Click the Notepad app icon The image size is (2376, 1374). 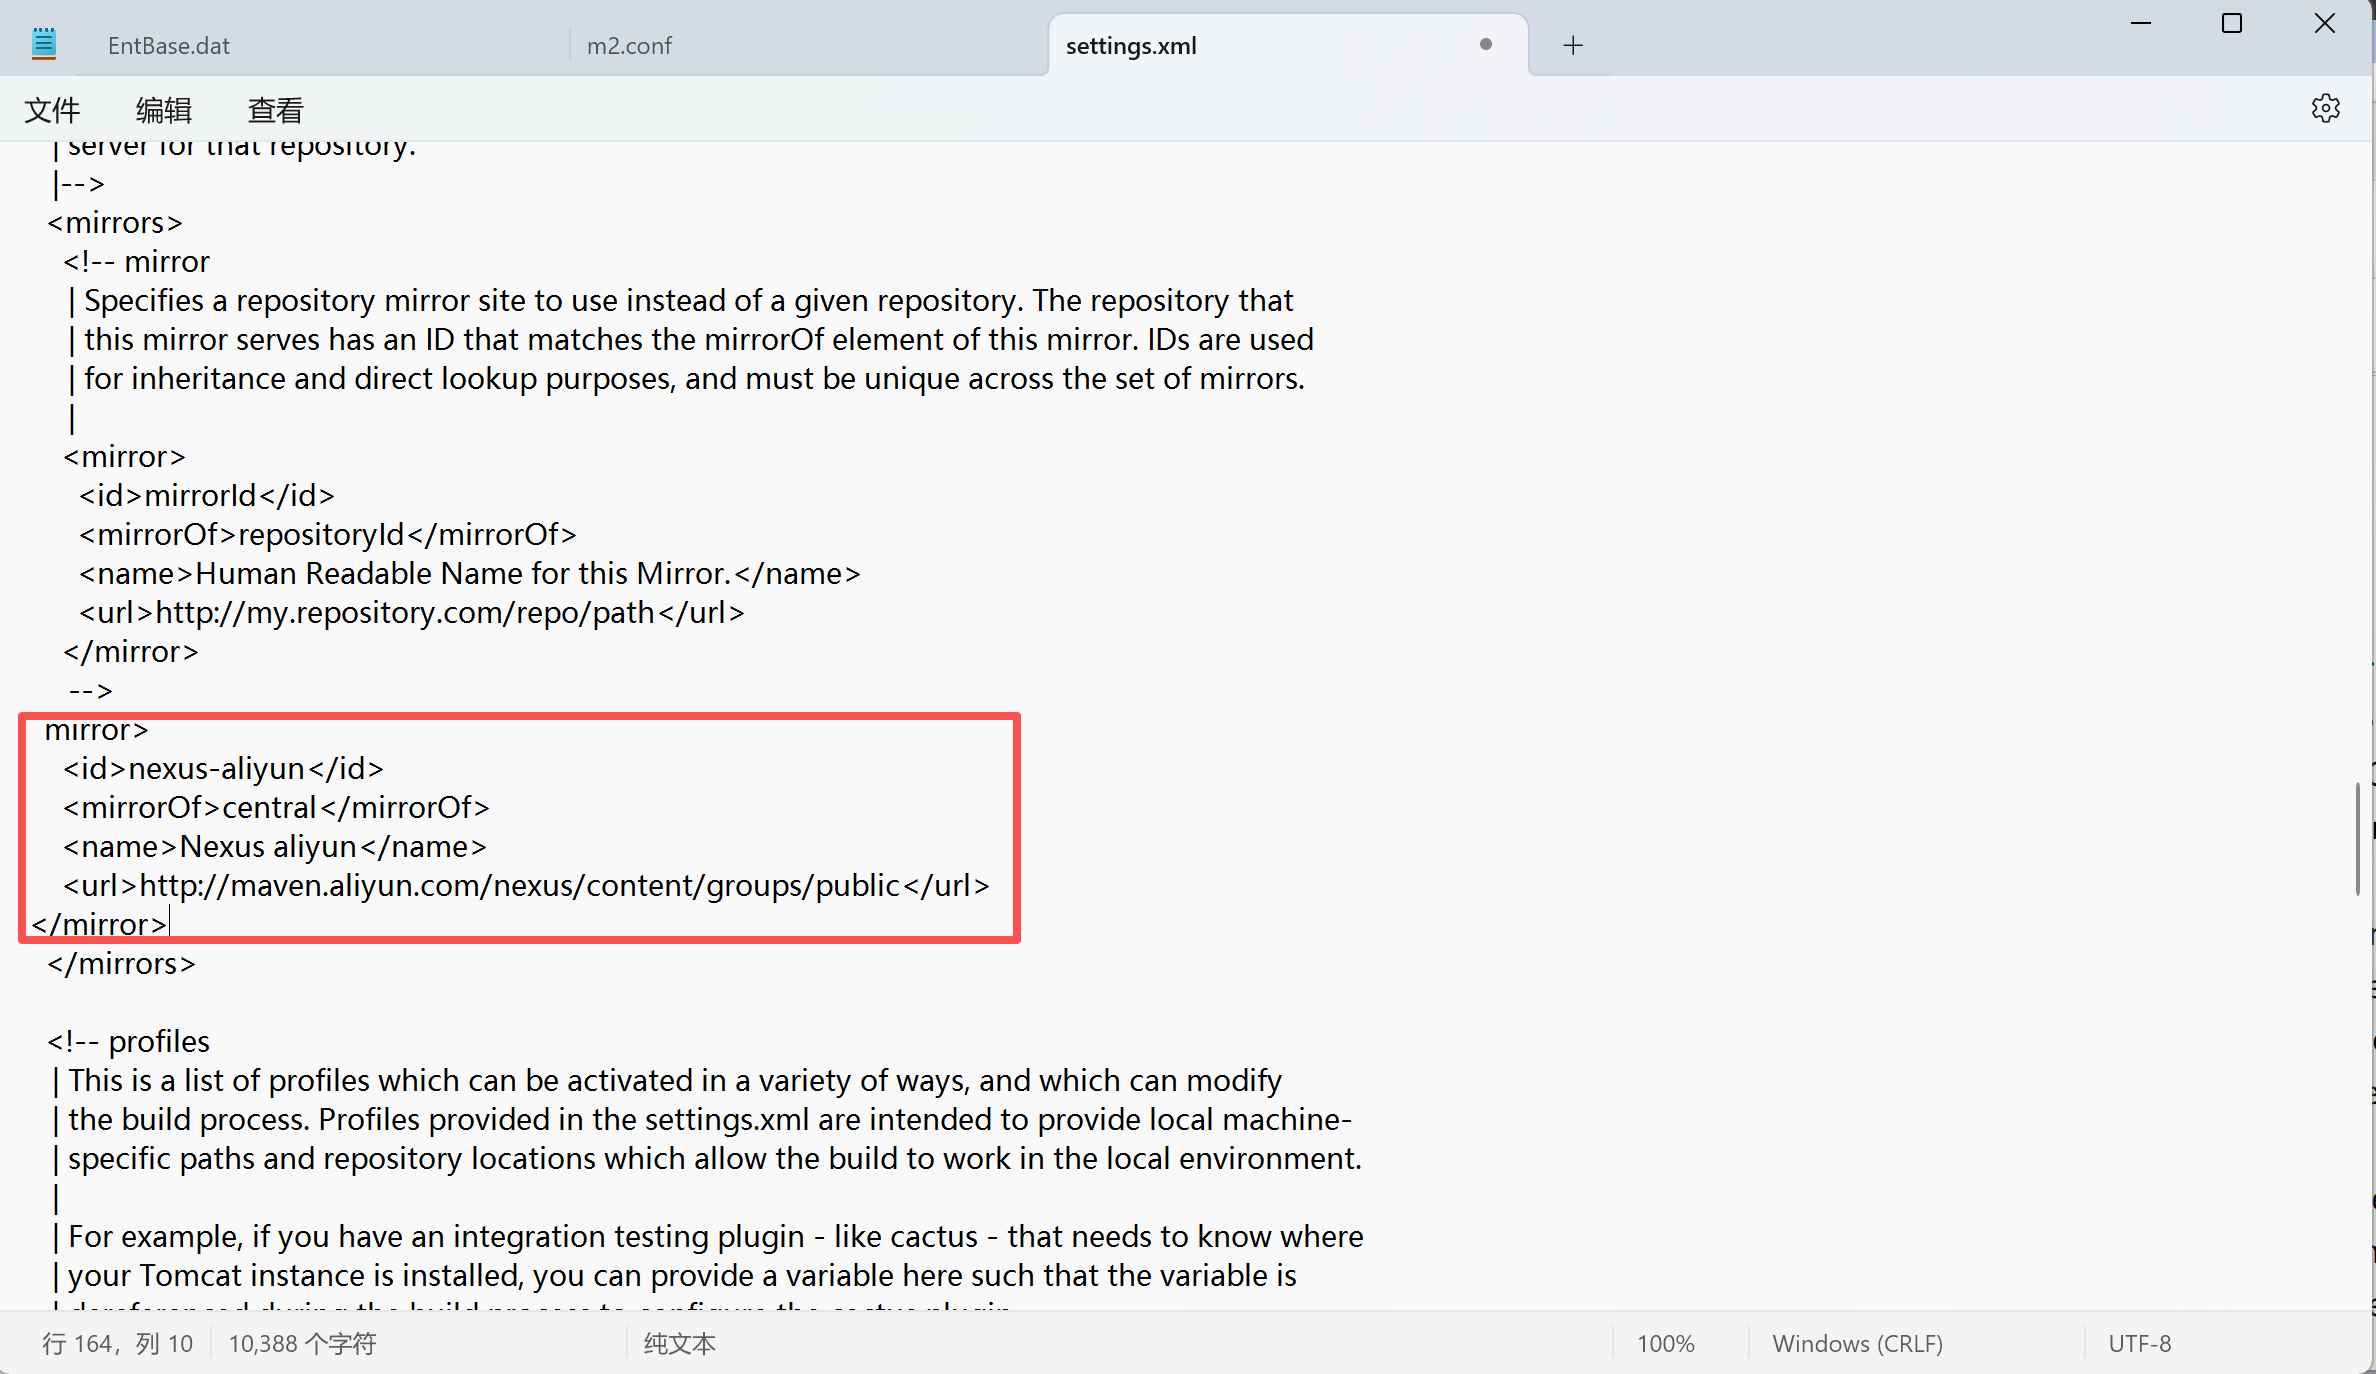pos(44,45)
